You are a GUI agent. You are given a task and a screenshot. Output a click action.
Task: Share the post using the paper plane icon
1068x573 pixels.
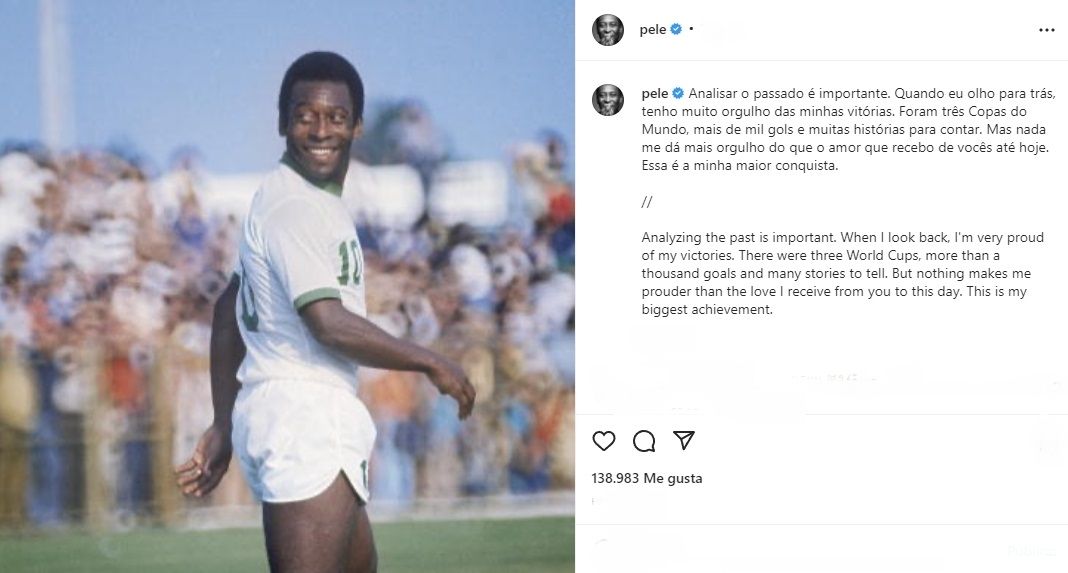[x=684, y=441]
